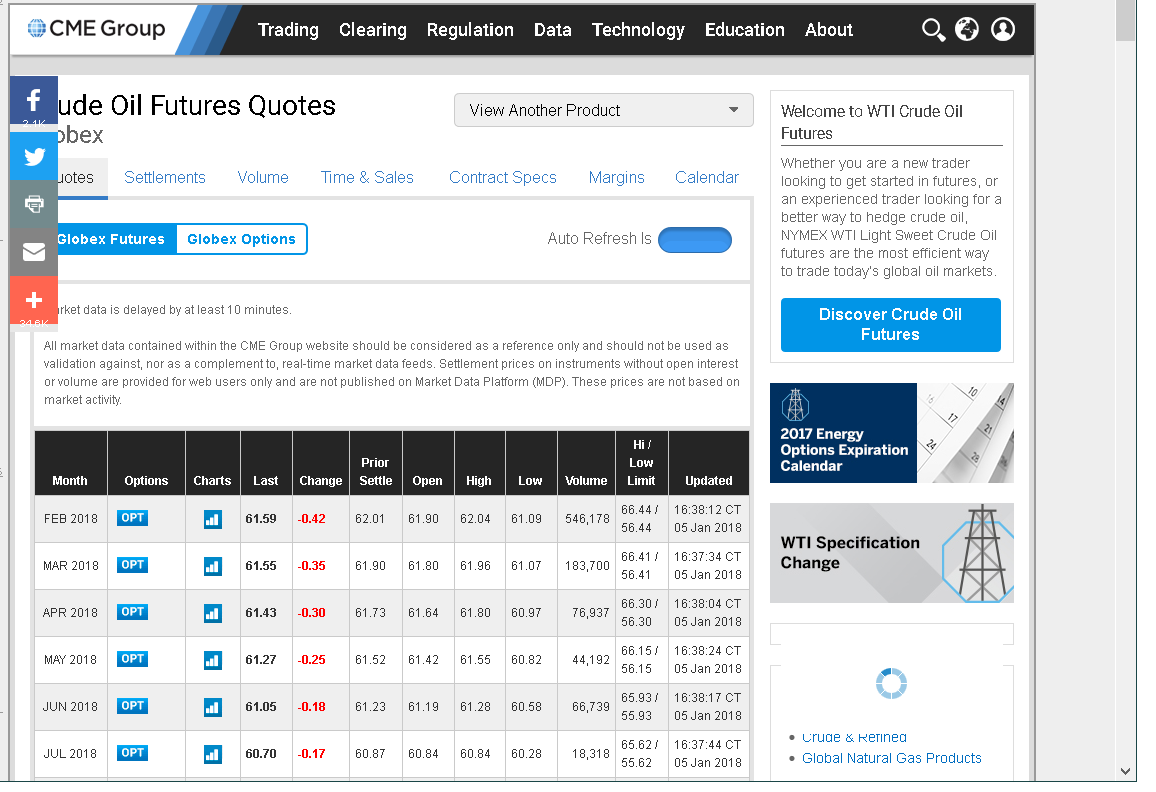Open chart icon for JUL 2018
The image size is (1156, 792).
click(212, 754)
